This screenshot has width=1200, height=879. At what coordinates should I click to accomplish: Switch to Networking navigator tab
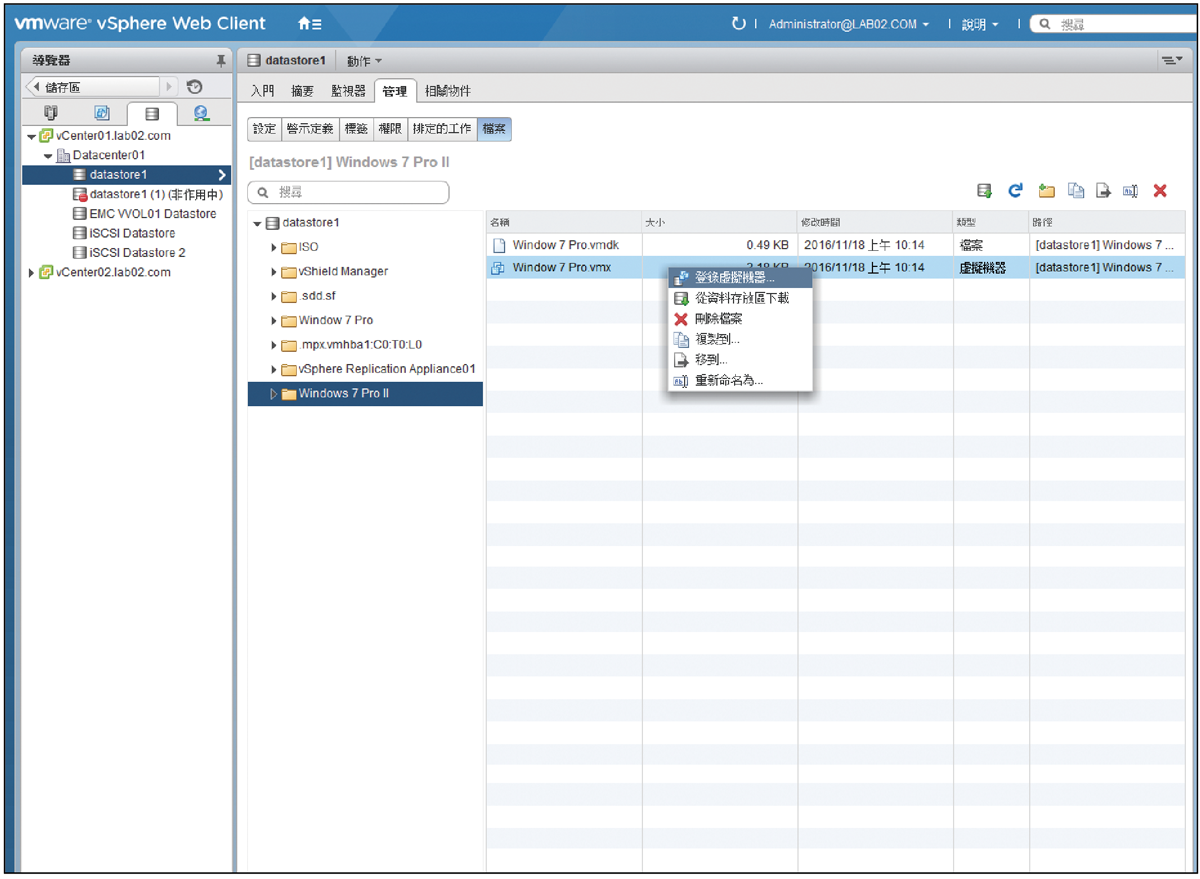point(201,113)
